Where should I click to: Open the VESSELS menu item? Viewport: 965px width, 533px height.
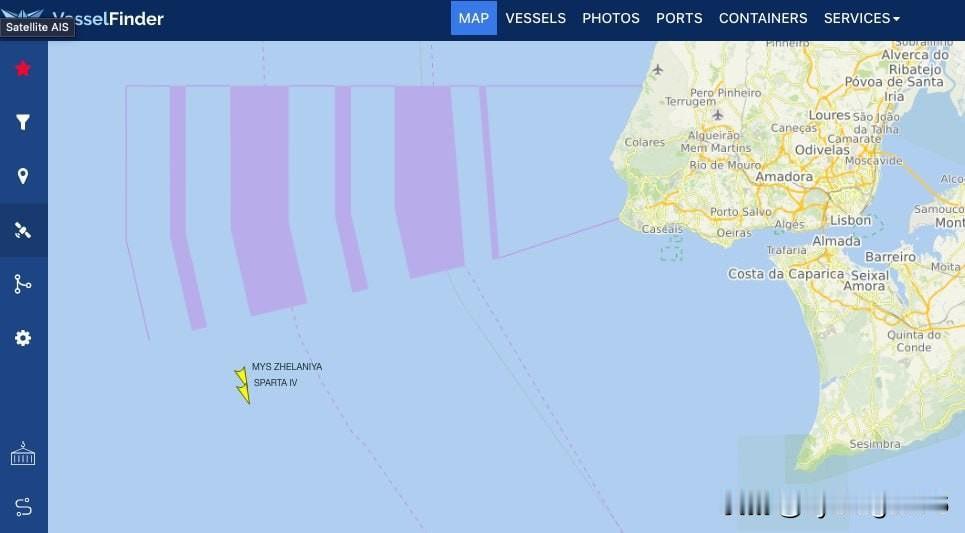point(535,18)
